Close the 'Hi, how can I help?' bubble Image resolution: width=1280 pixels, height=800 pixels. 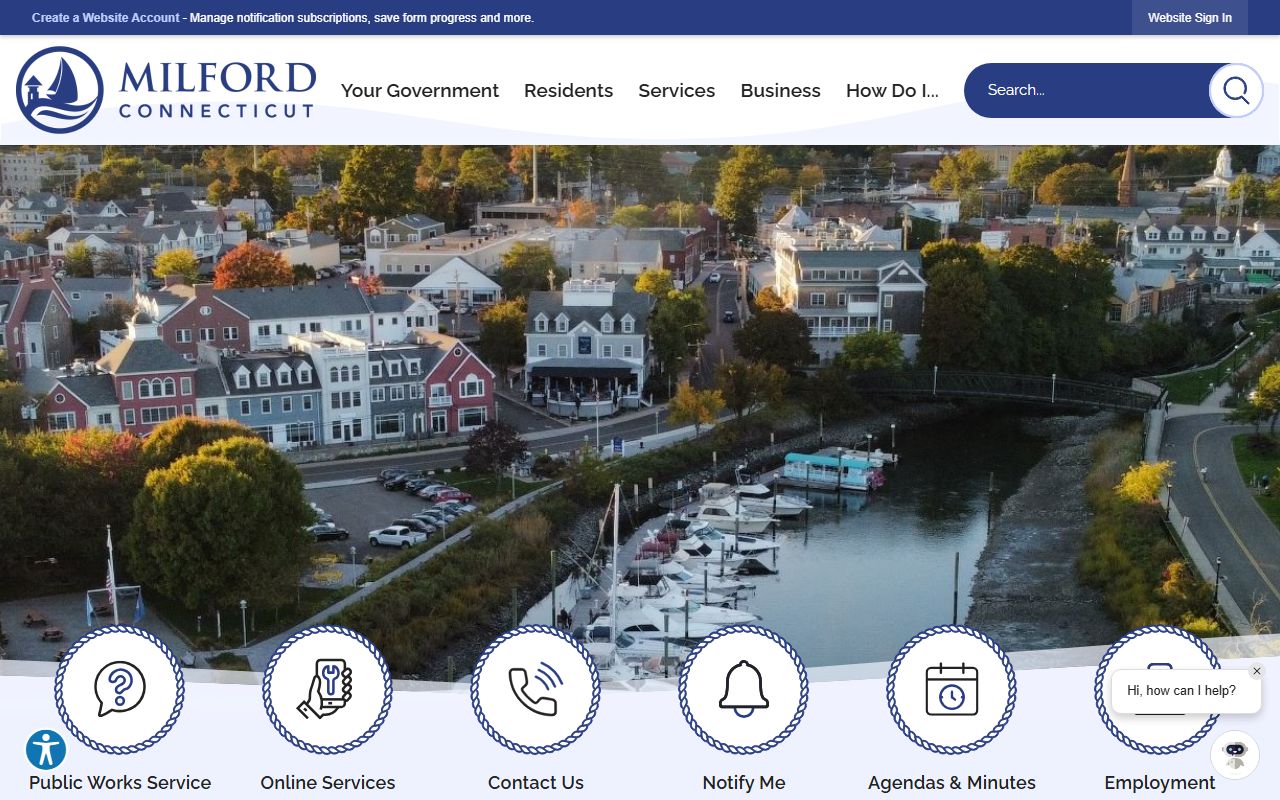1257,671
